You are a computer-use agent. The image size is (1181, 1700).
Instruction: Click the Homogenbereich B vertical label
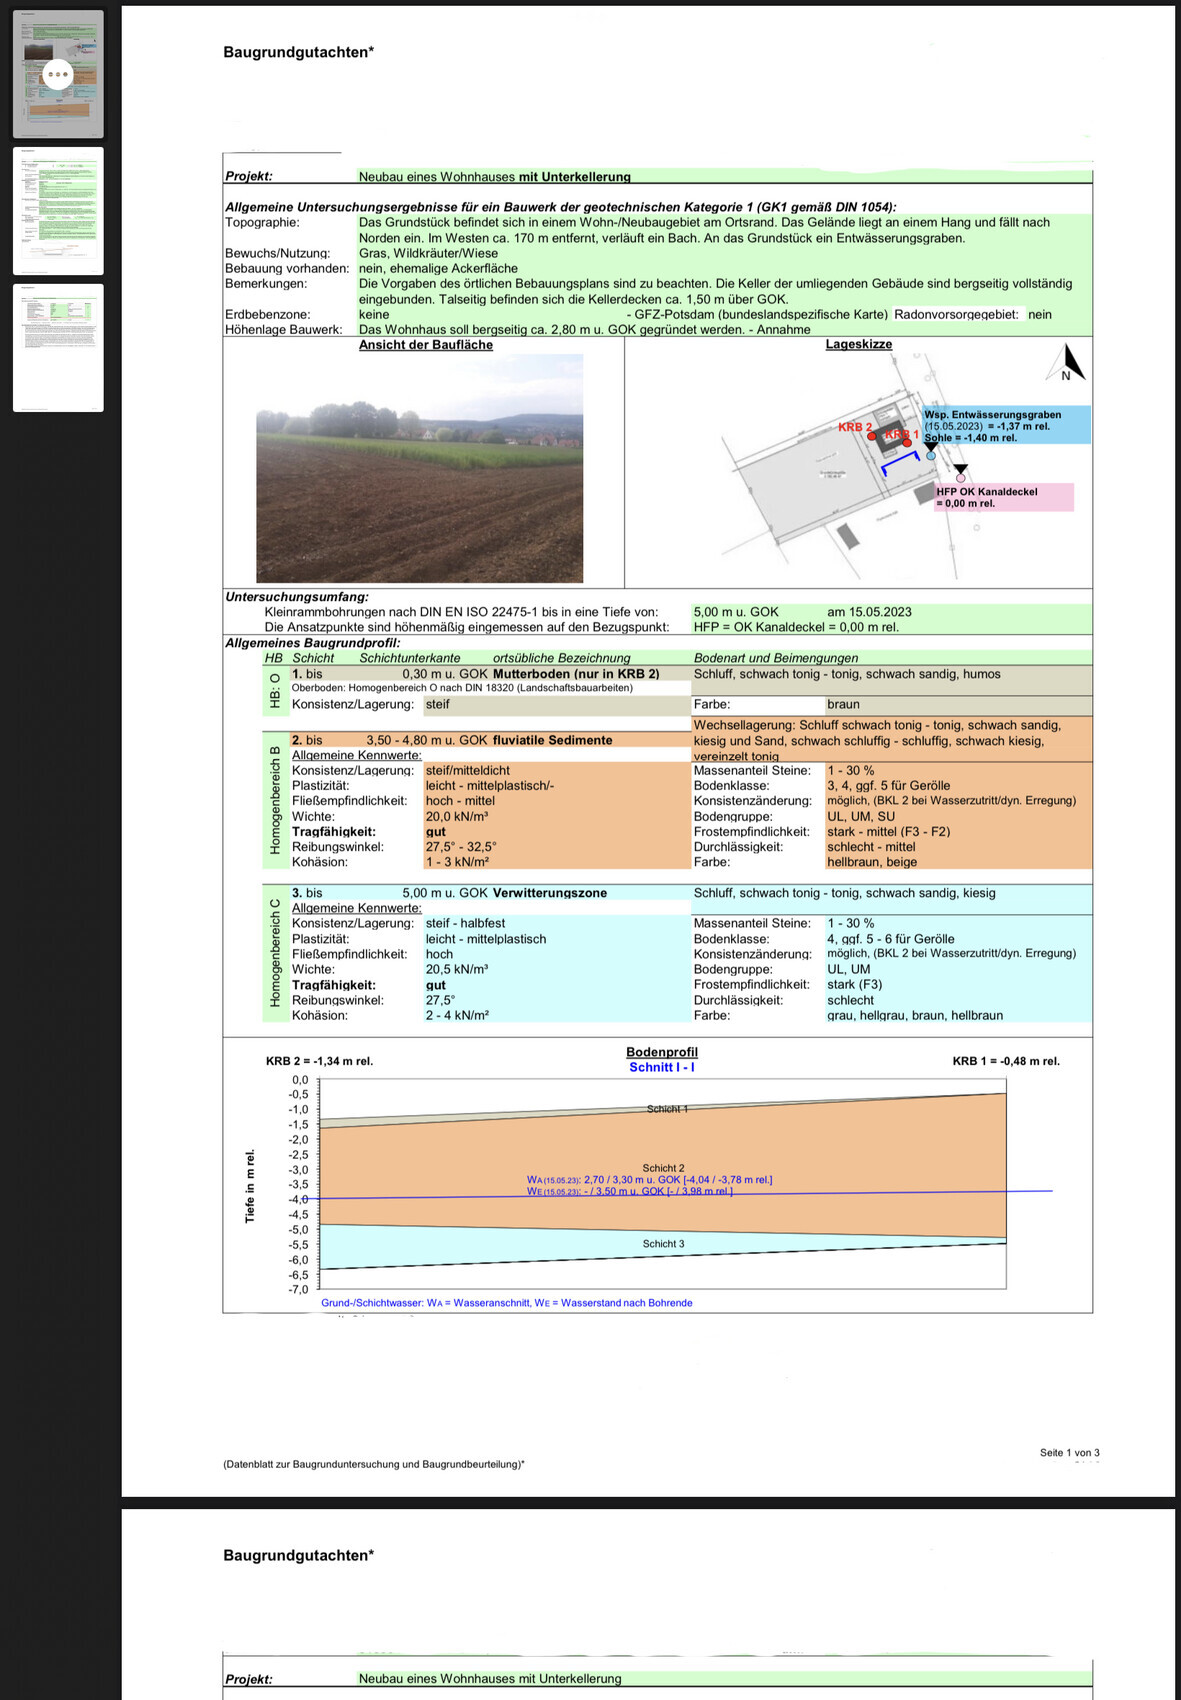click(275, 799)
